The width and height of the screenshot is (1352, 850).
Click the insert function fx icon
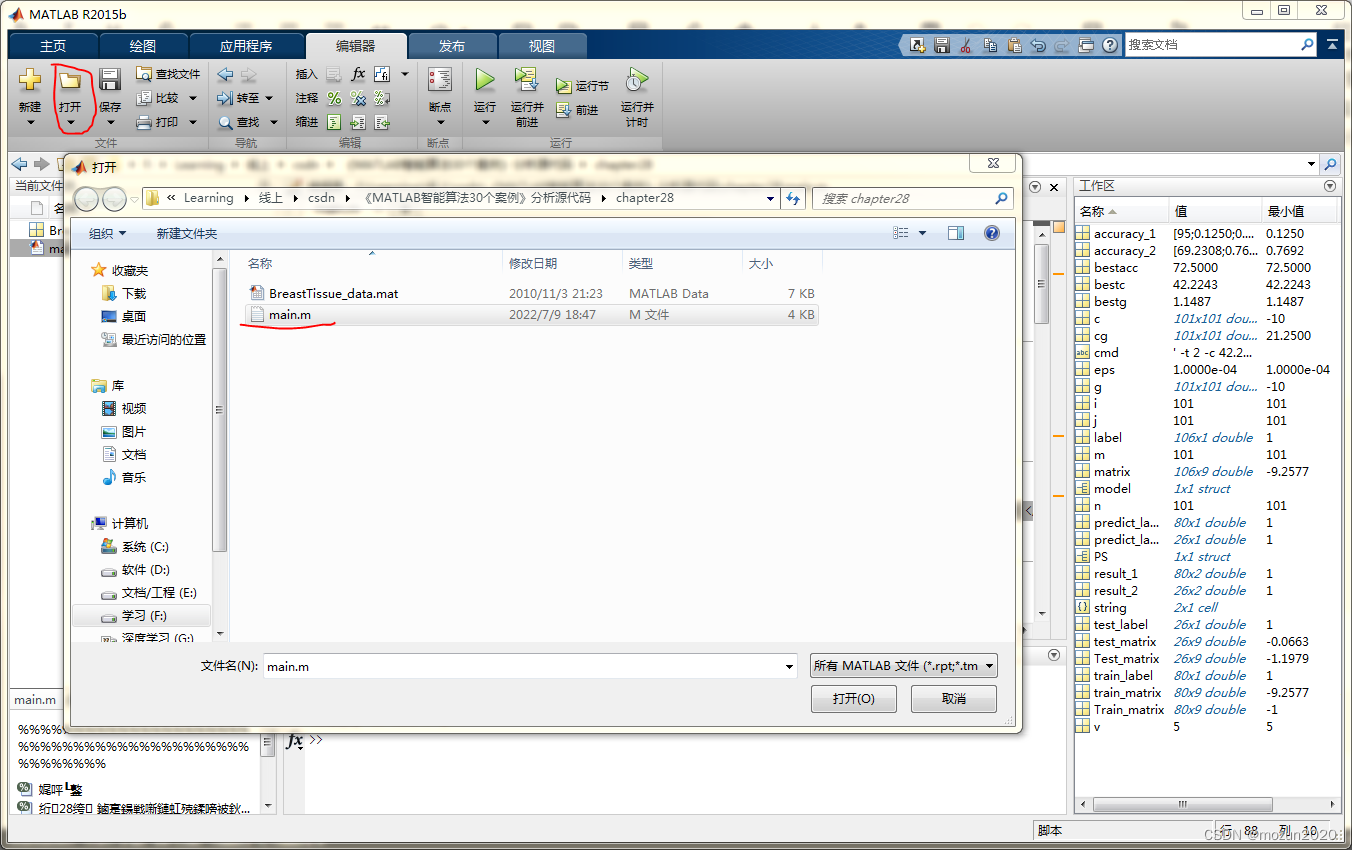pos(358,74)
